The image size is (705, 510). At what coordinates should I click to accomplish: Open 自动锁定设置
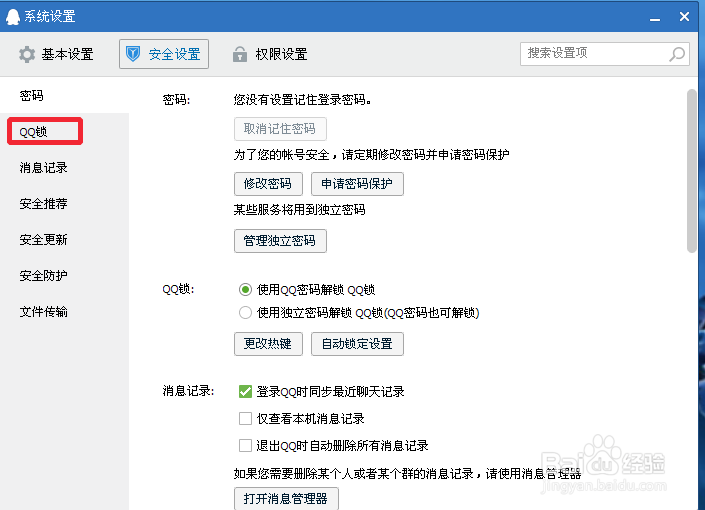pyautogui.click(x=357, y=344)
